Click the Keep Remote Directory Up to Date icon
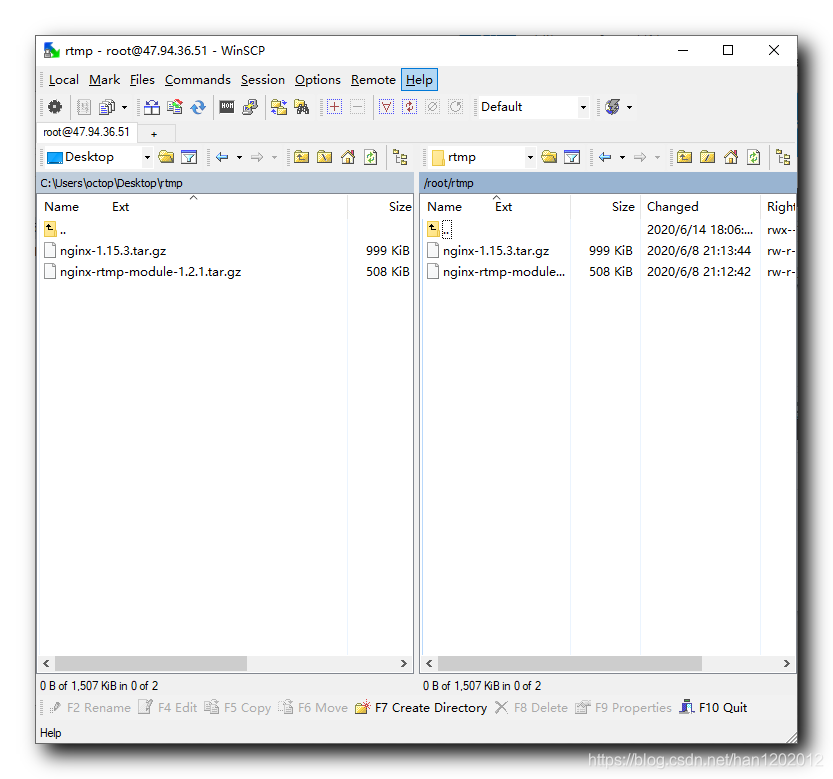833x779 pixels. coord(198,107)
